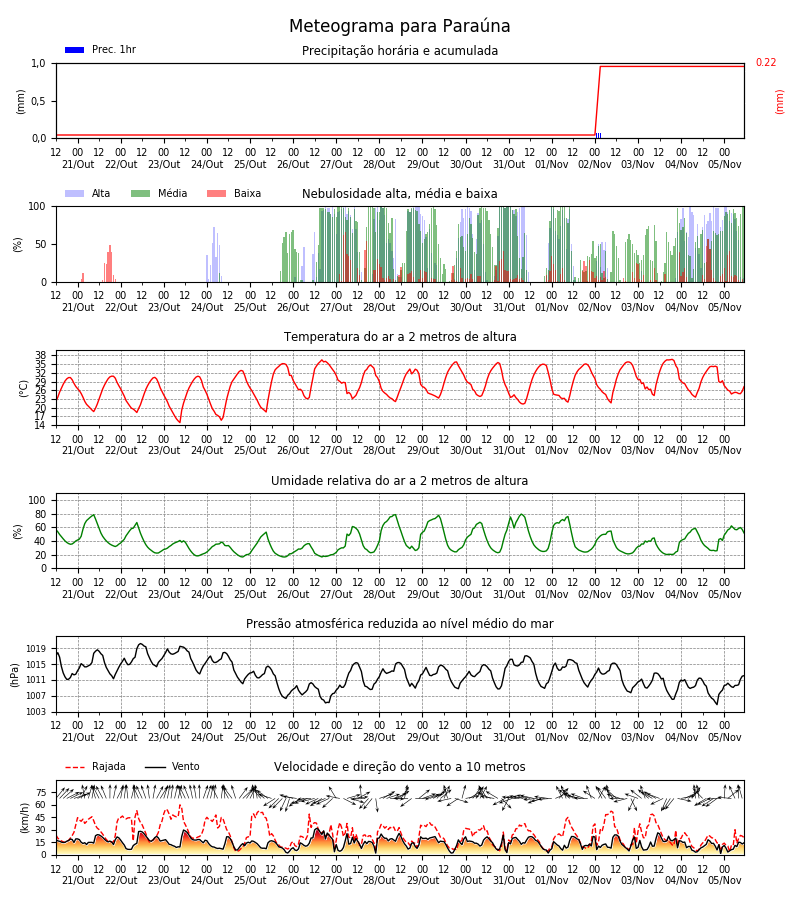Click the blue precipitation bars on 02/Nov
800x900 pixels.
pos(599,135)
